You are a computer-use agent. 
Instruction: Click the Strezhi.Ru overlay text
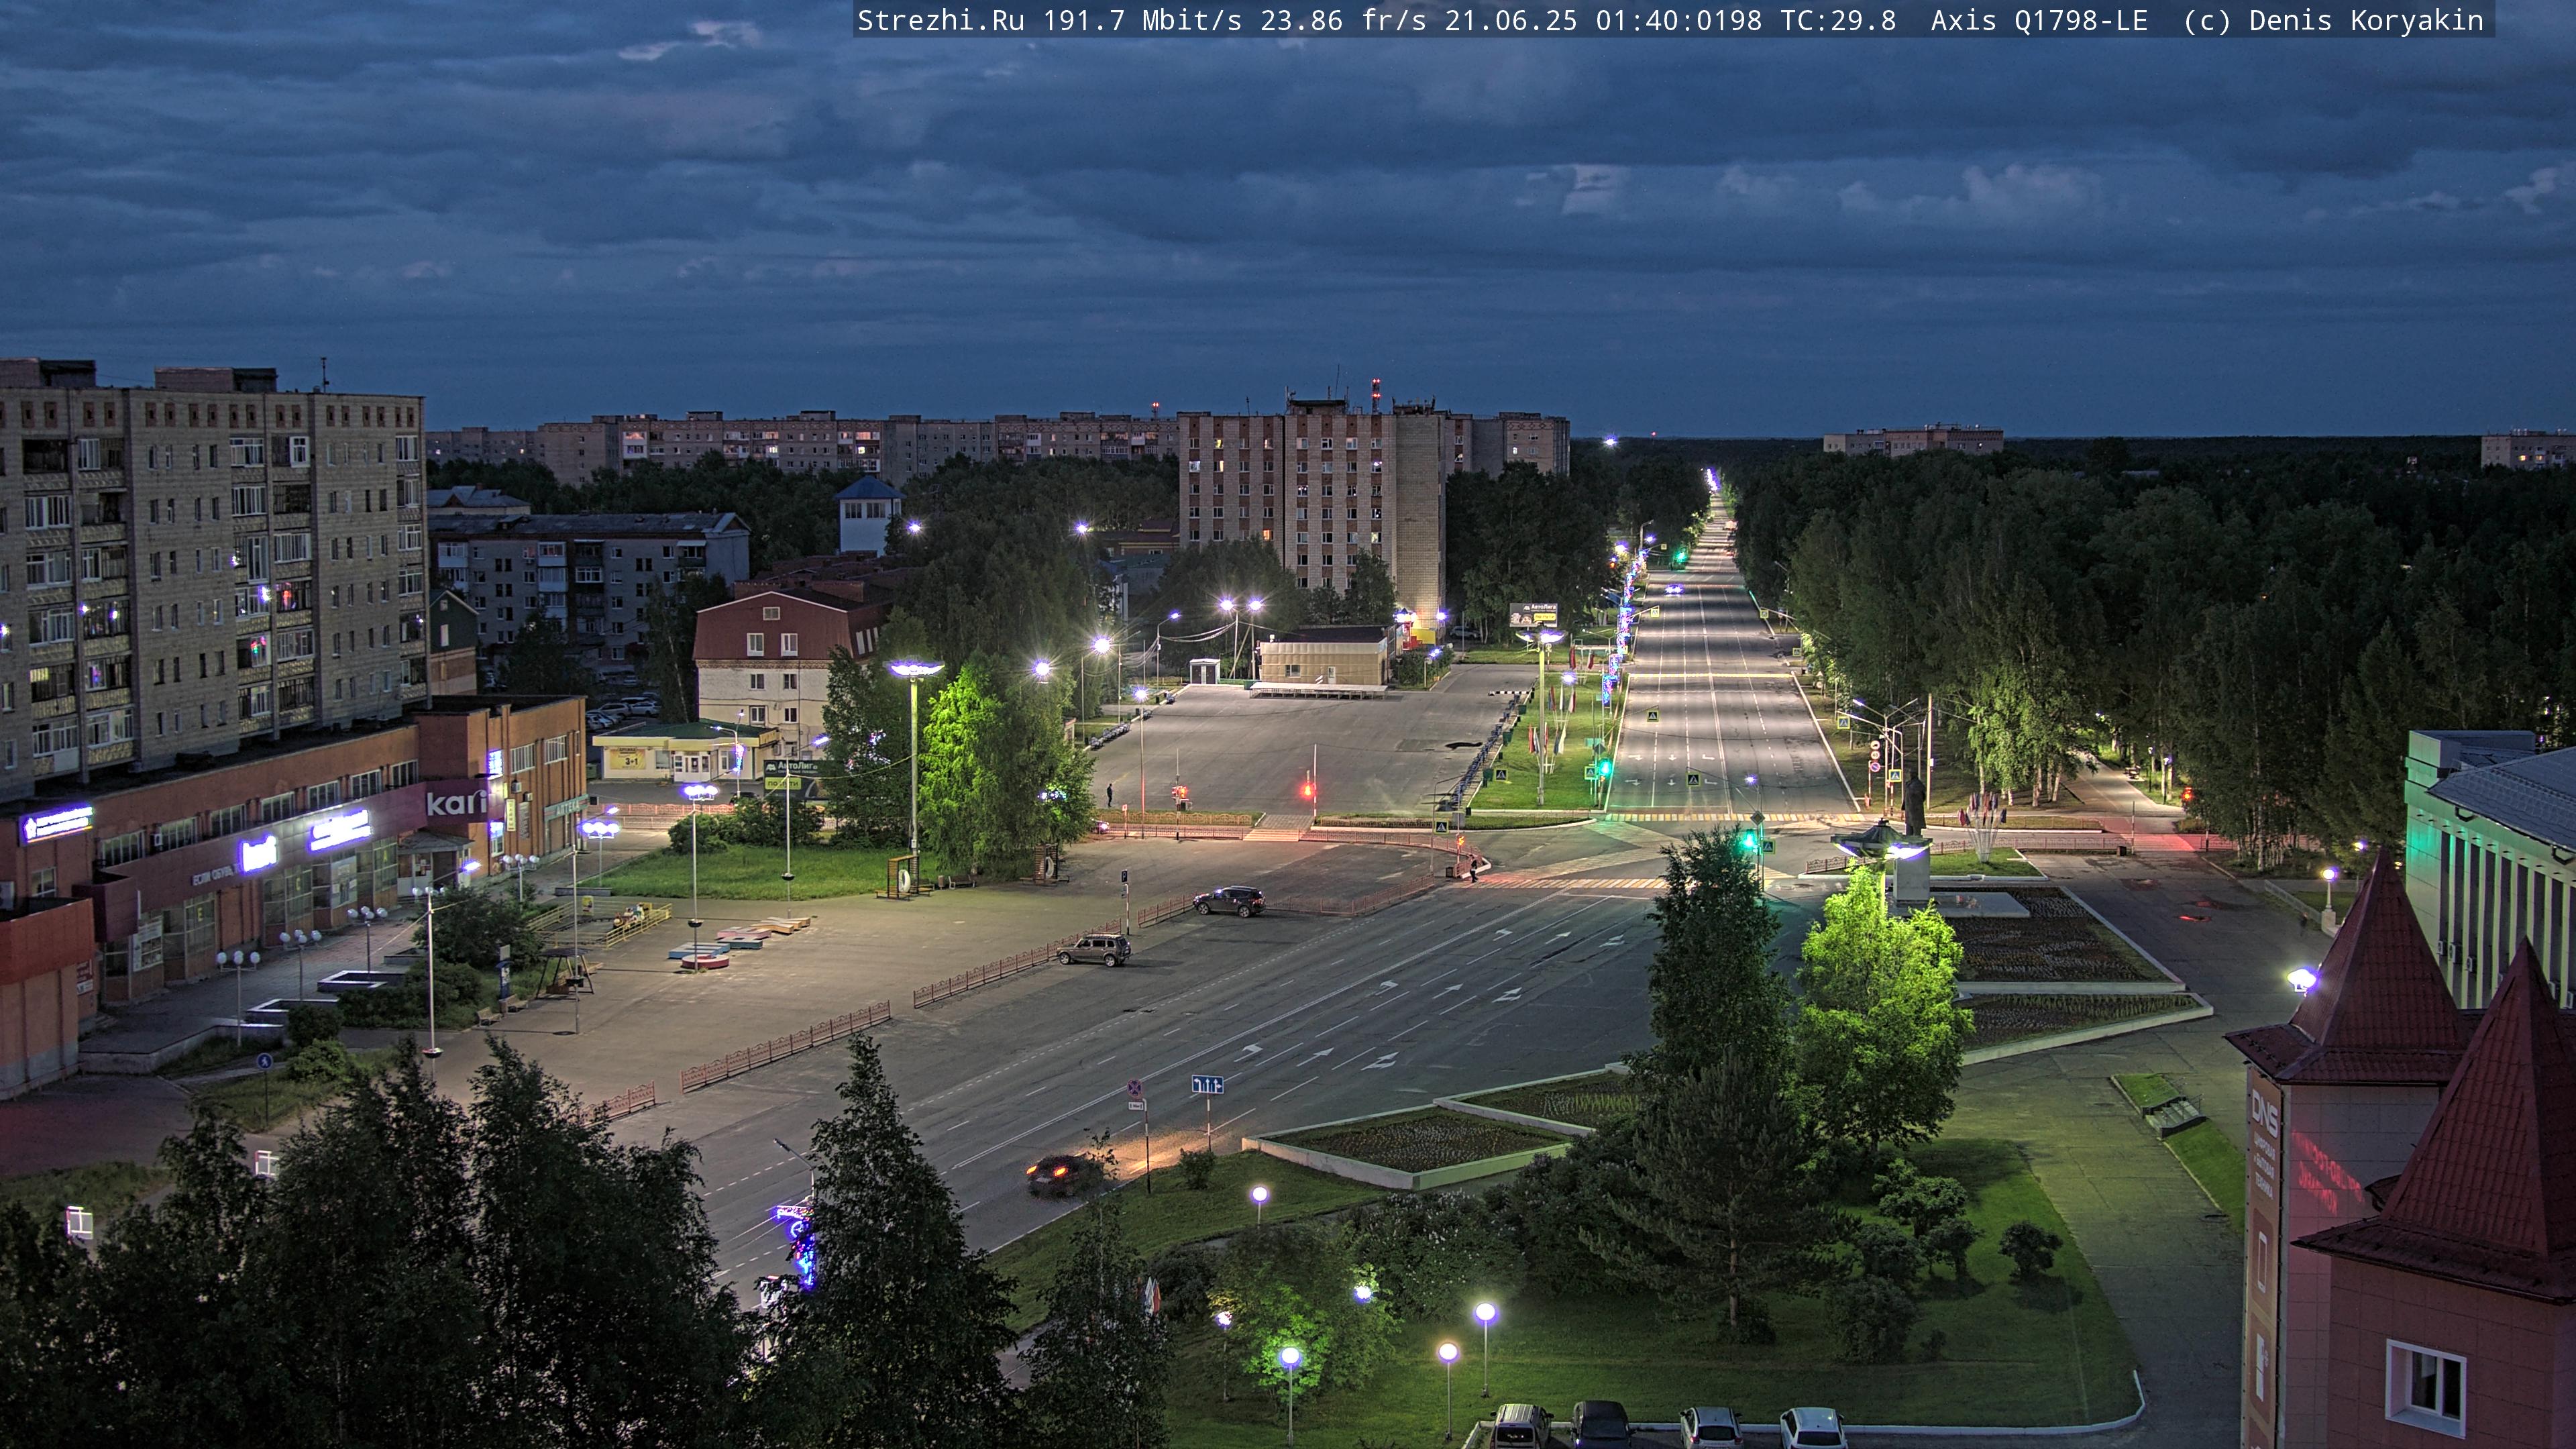pos(941,21)
